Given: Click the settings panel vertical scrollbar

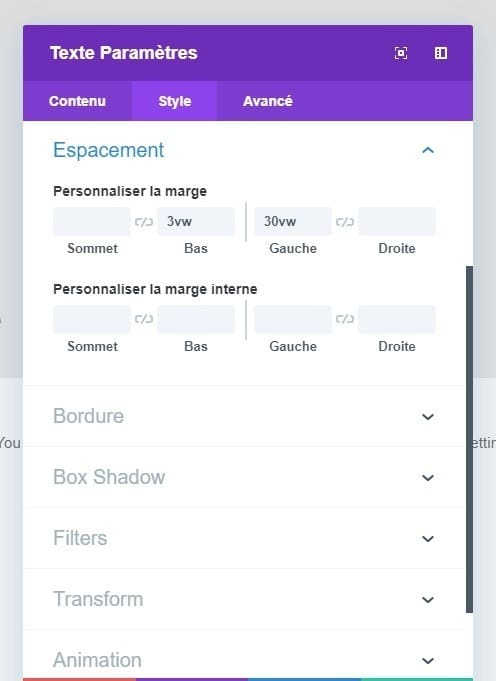Looking at the screenshot, I should pos(469,439).
